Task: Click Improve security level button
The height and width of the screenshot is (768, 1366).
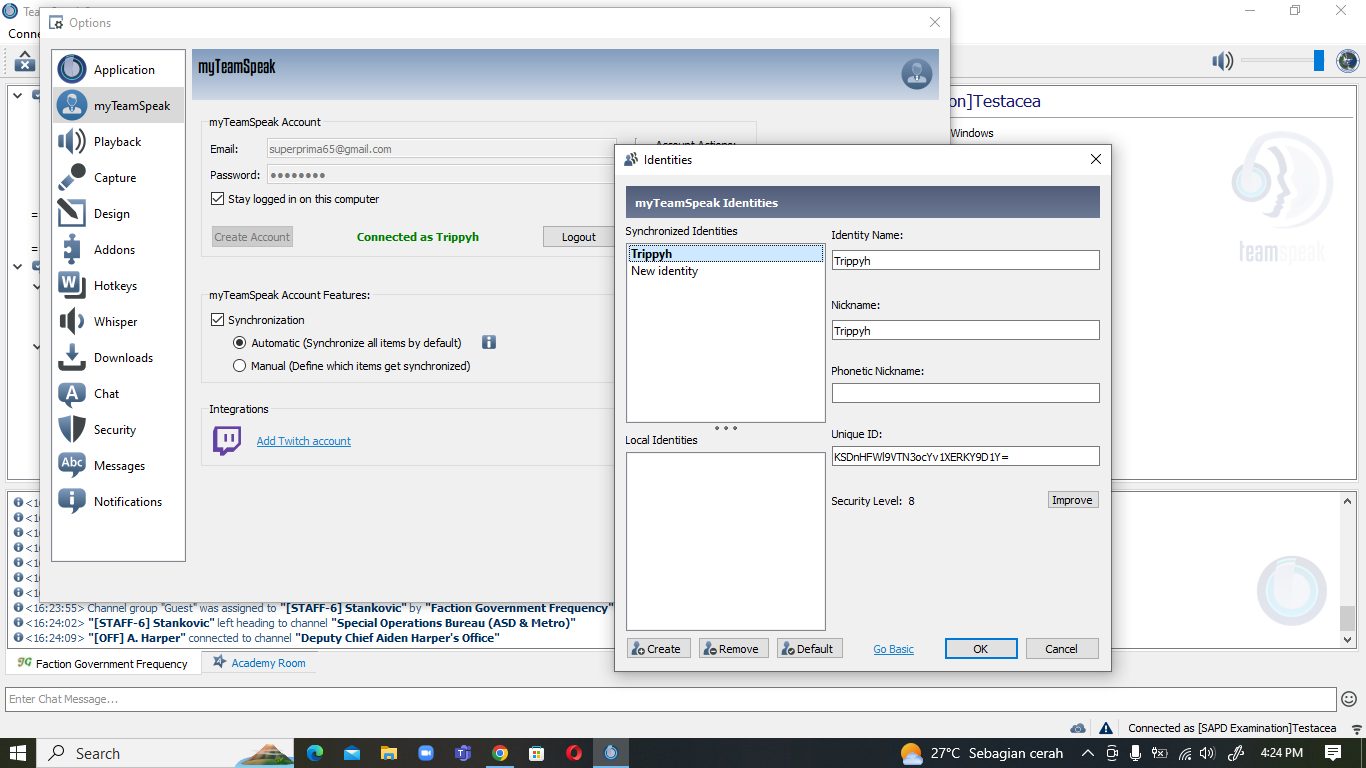Action: (x=1073, y=500)
